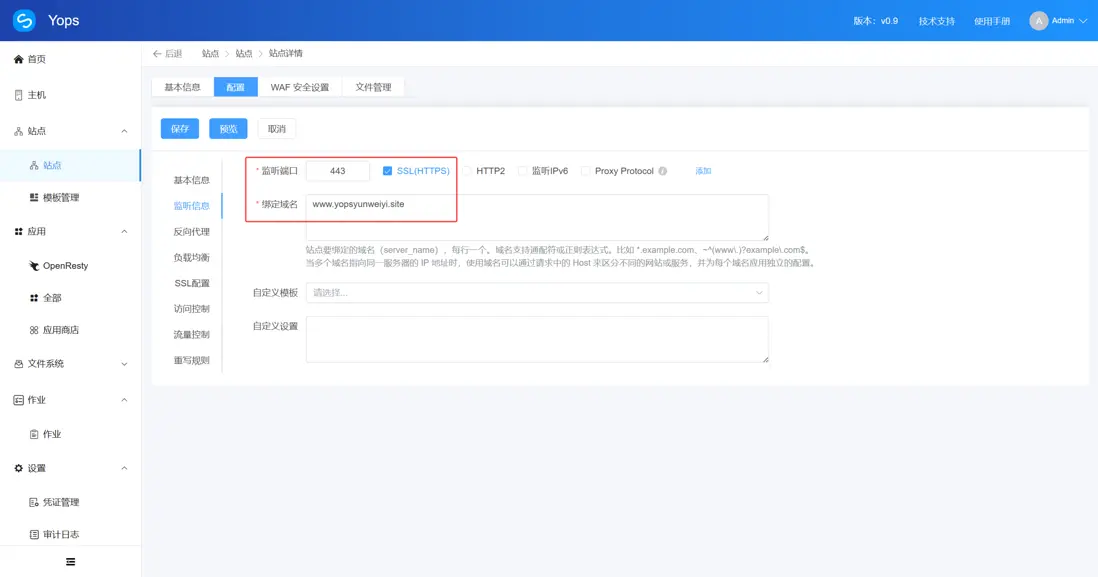Select 重写规则 in the config side menu
This screenshot has width=1098, height=577.
point(191,361)
